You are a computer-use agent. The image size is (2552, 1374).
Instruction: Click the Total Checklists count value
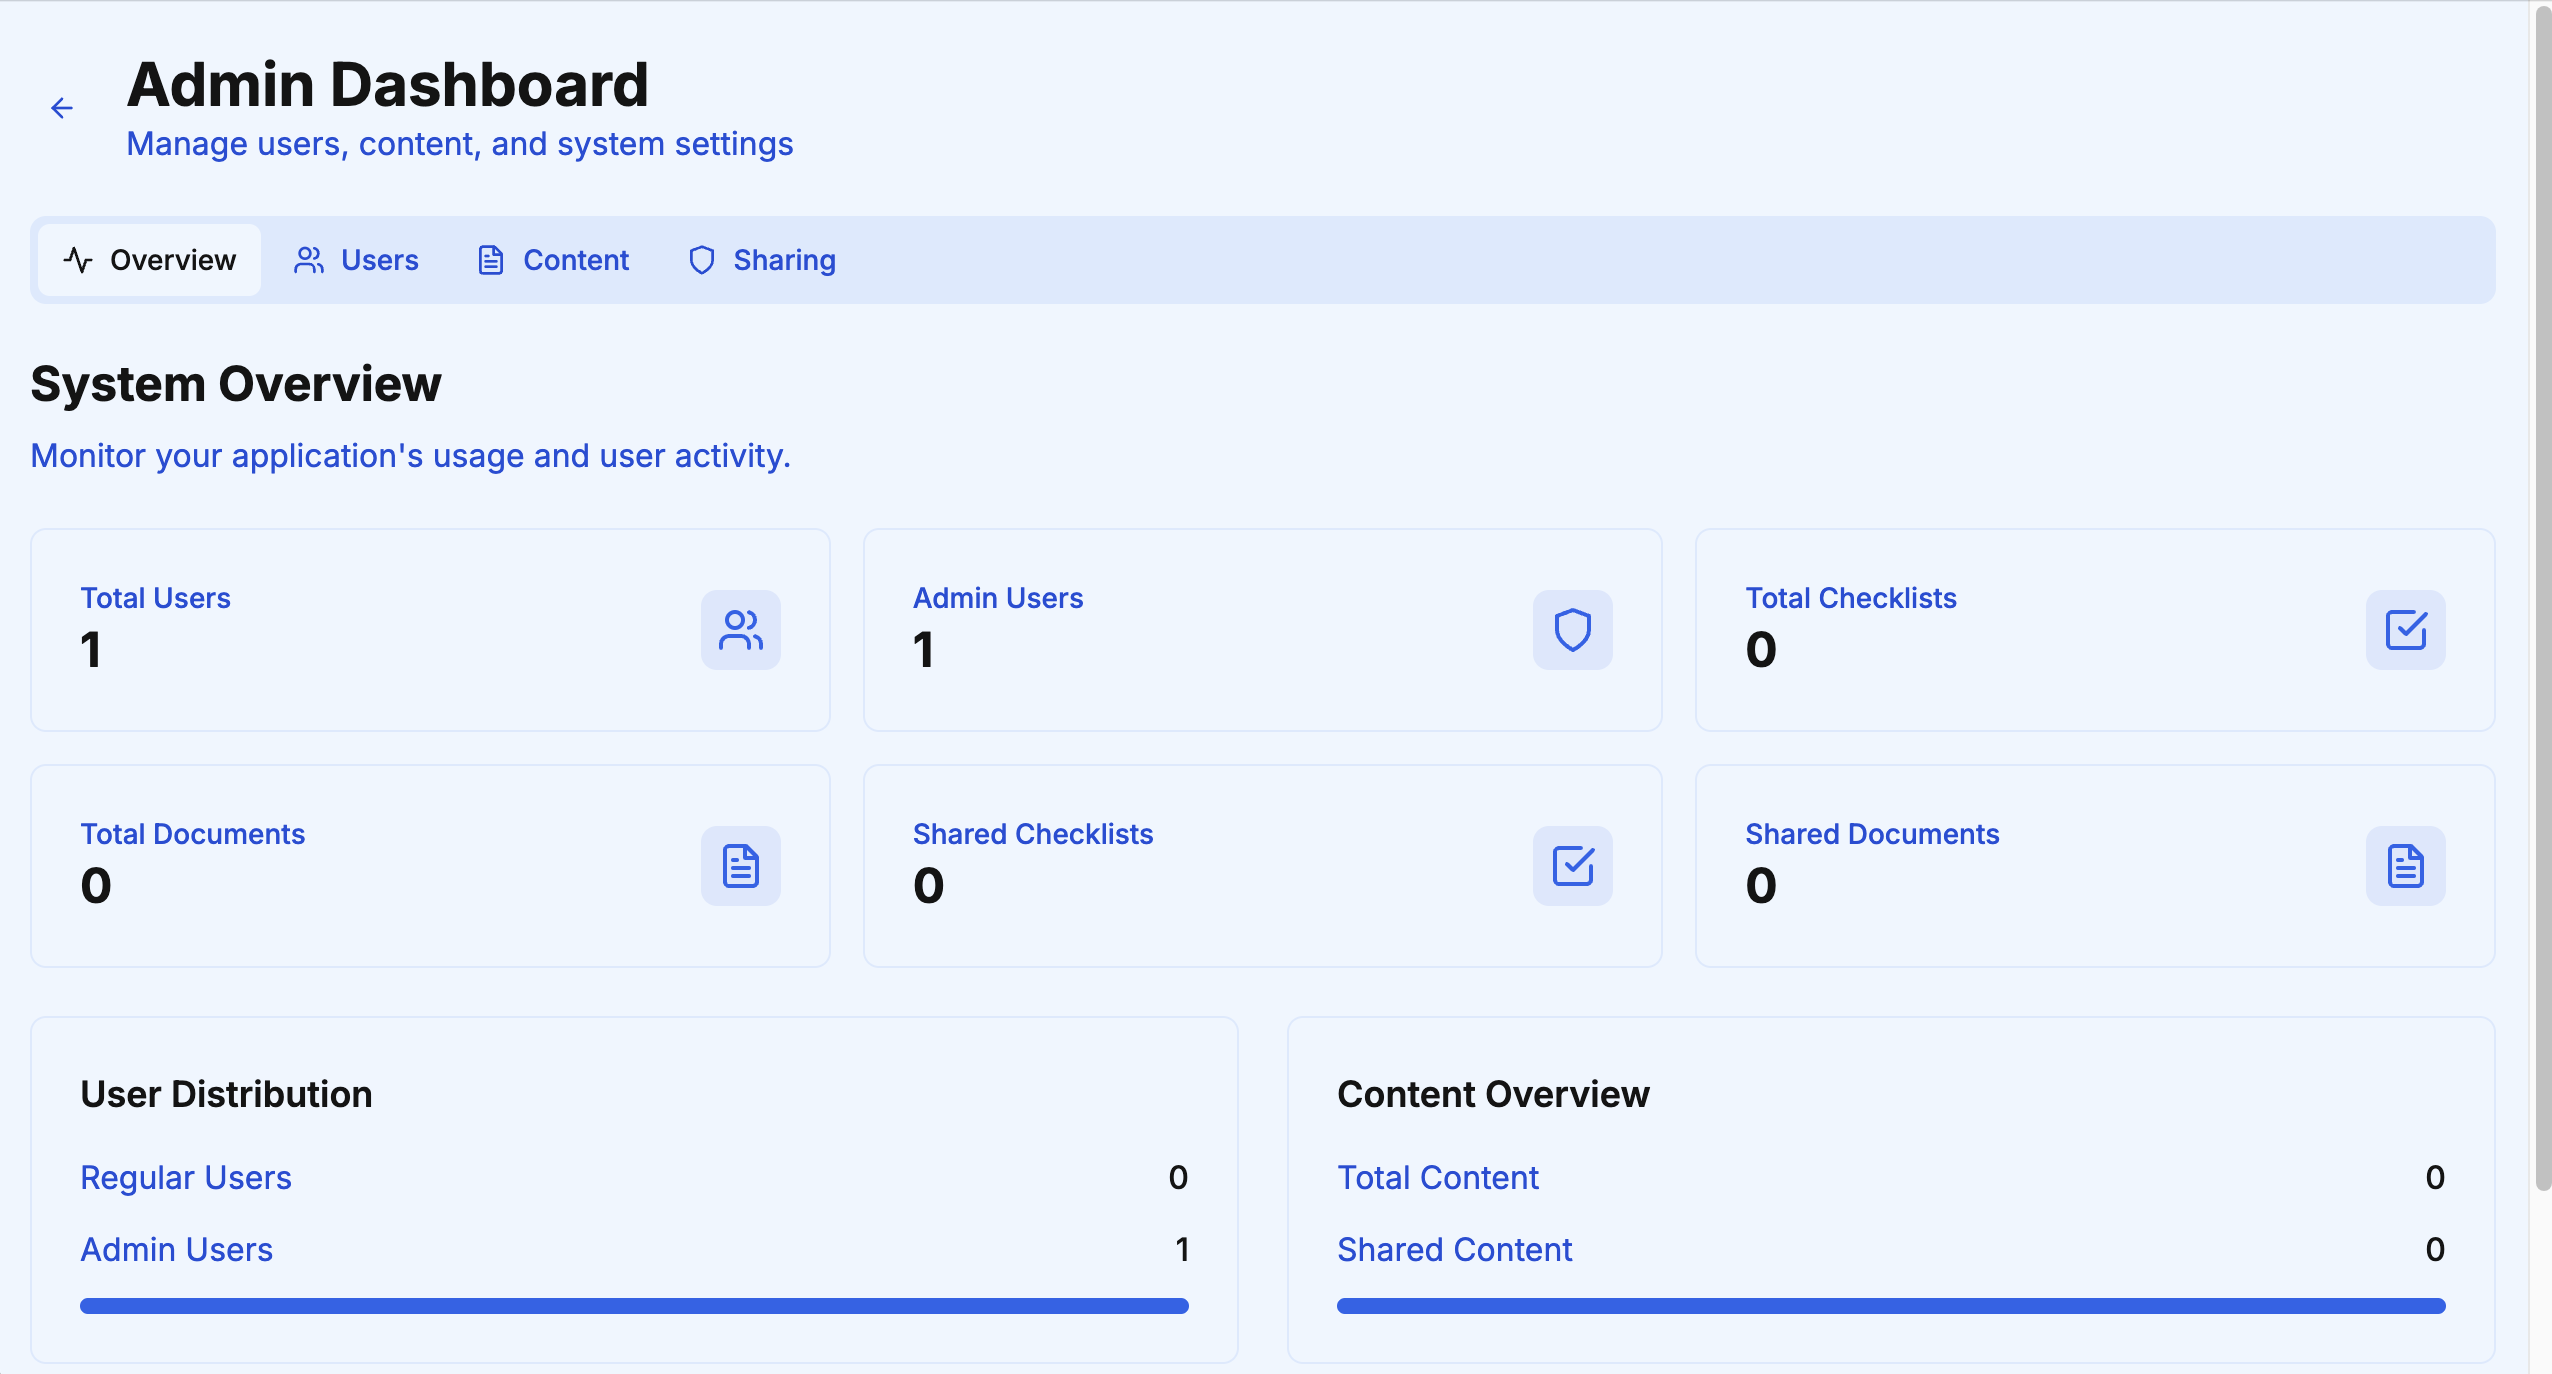1761,650
